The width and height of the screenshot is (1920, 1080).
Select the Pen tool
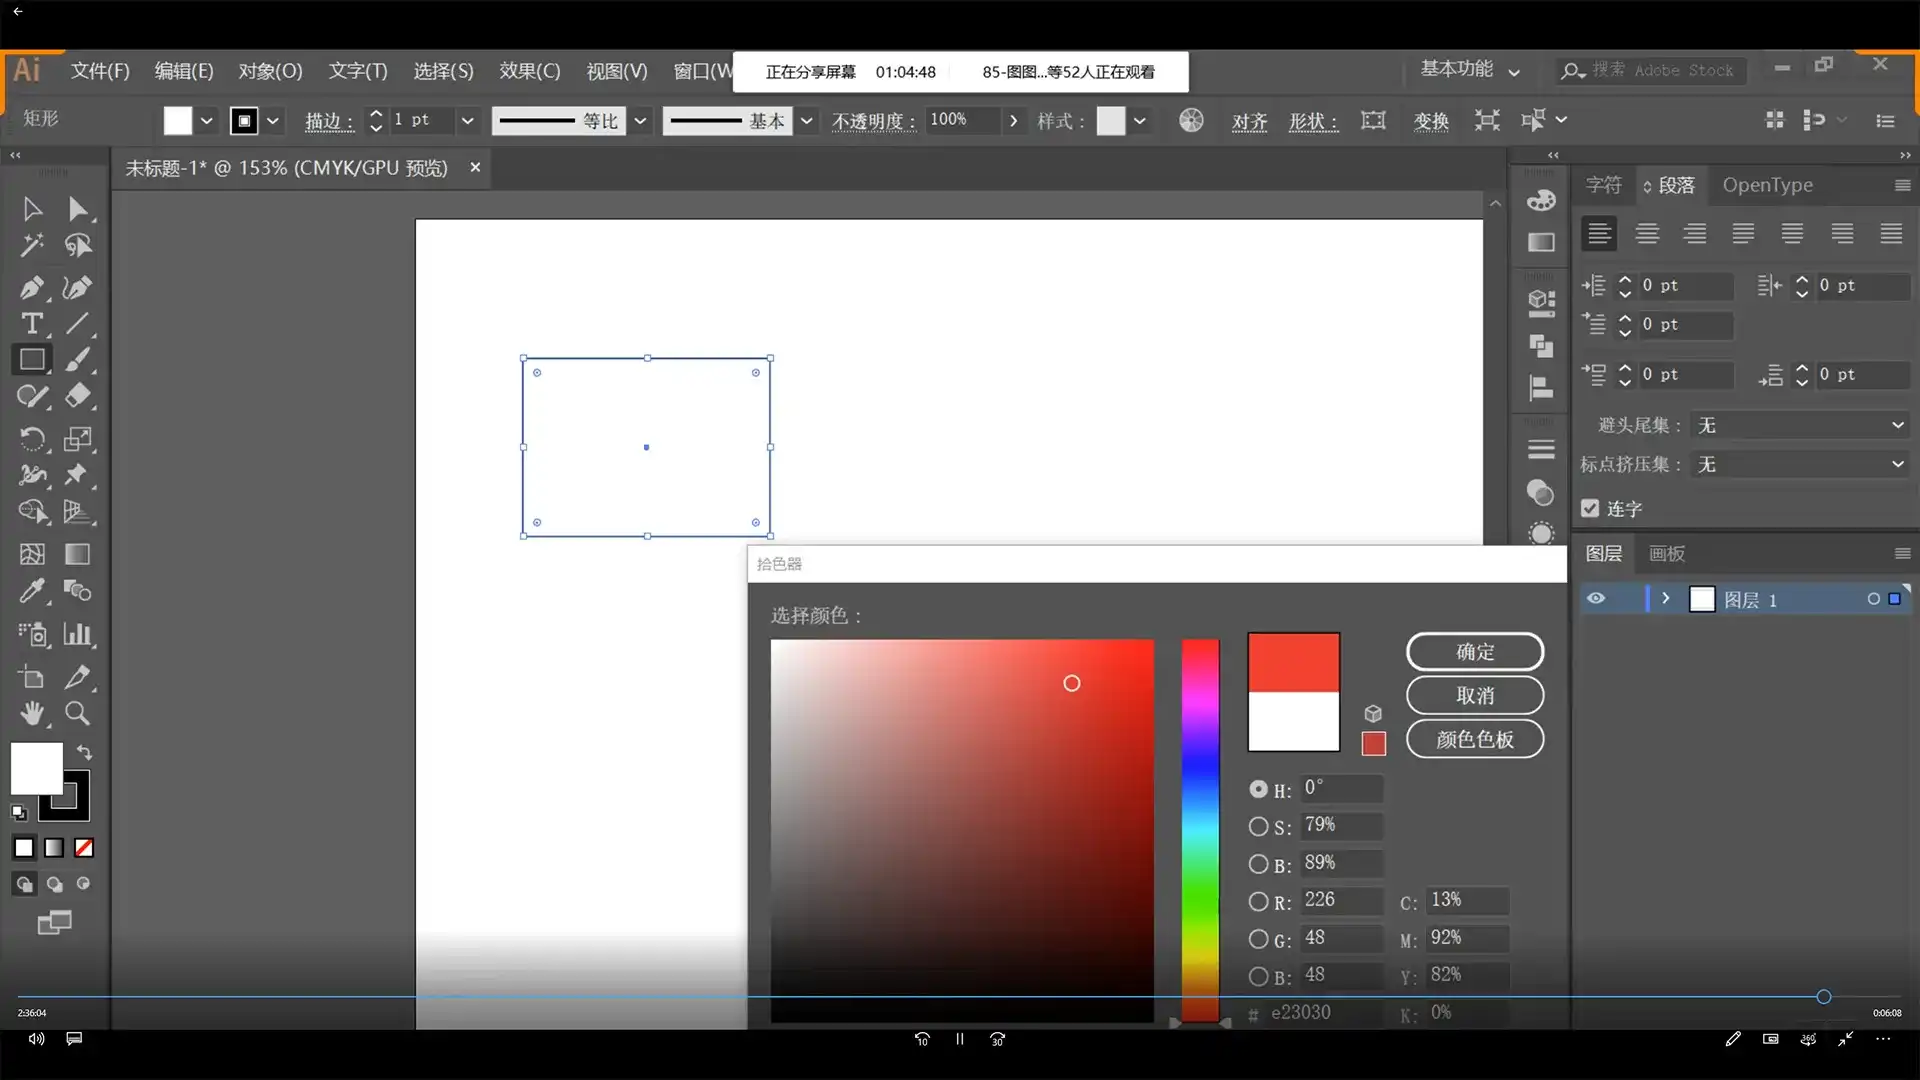tap(31, 288)
